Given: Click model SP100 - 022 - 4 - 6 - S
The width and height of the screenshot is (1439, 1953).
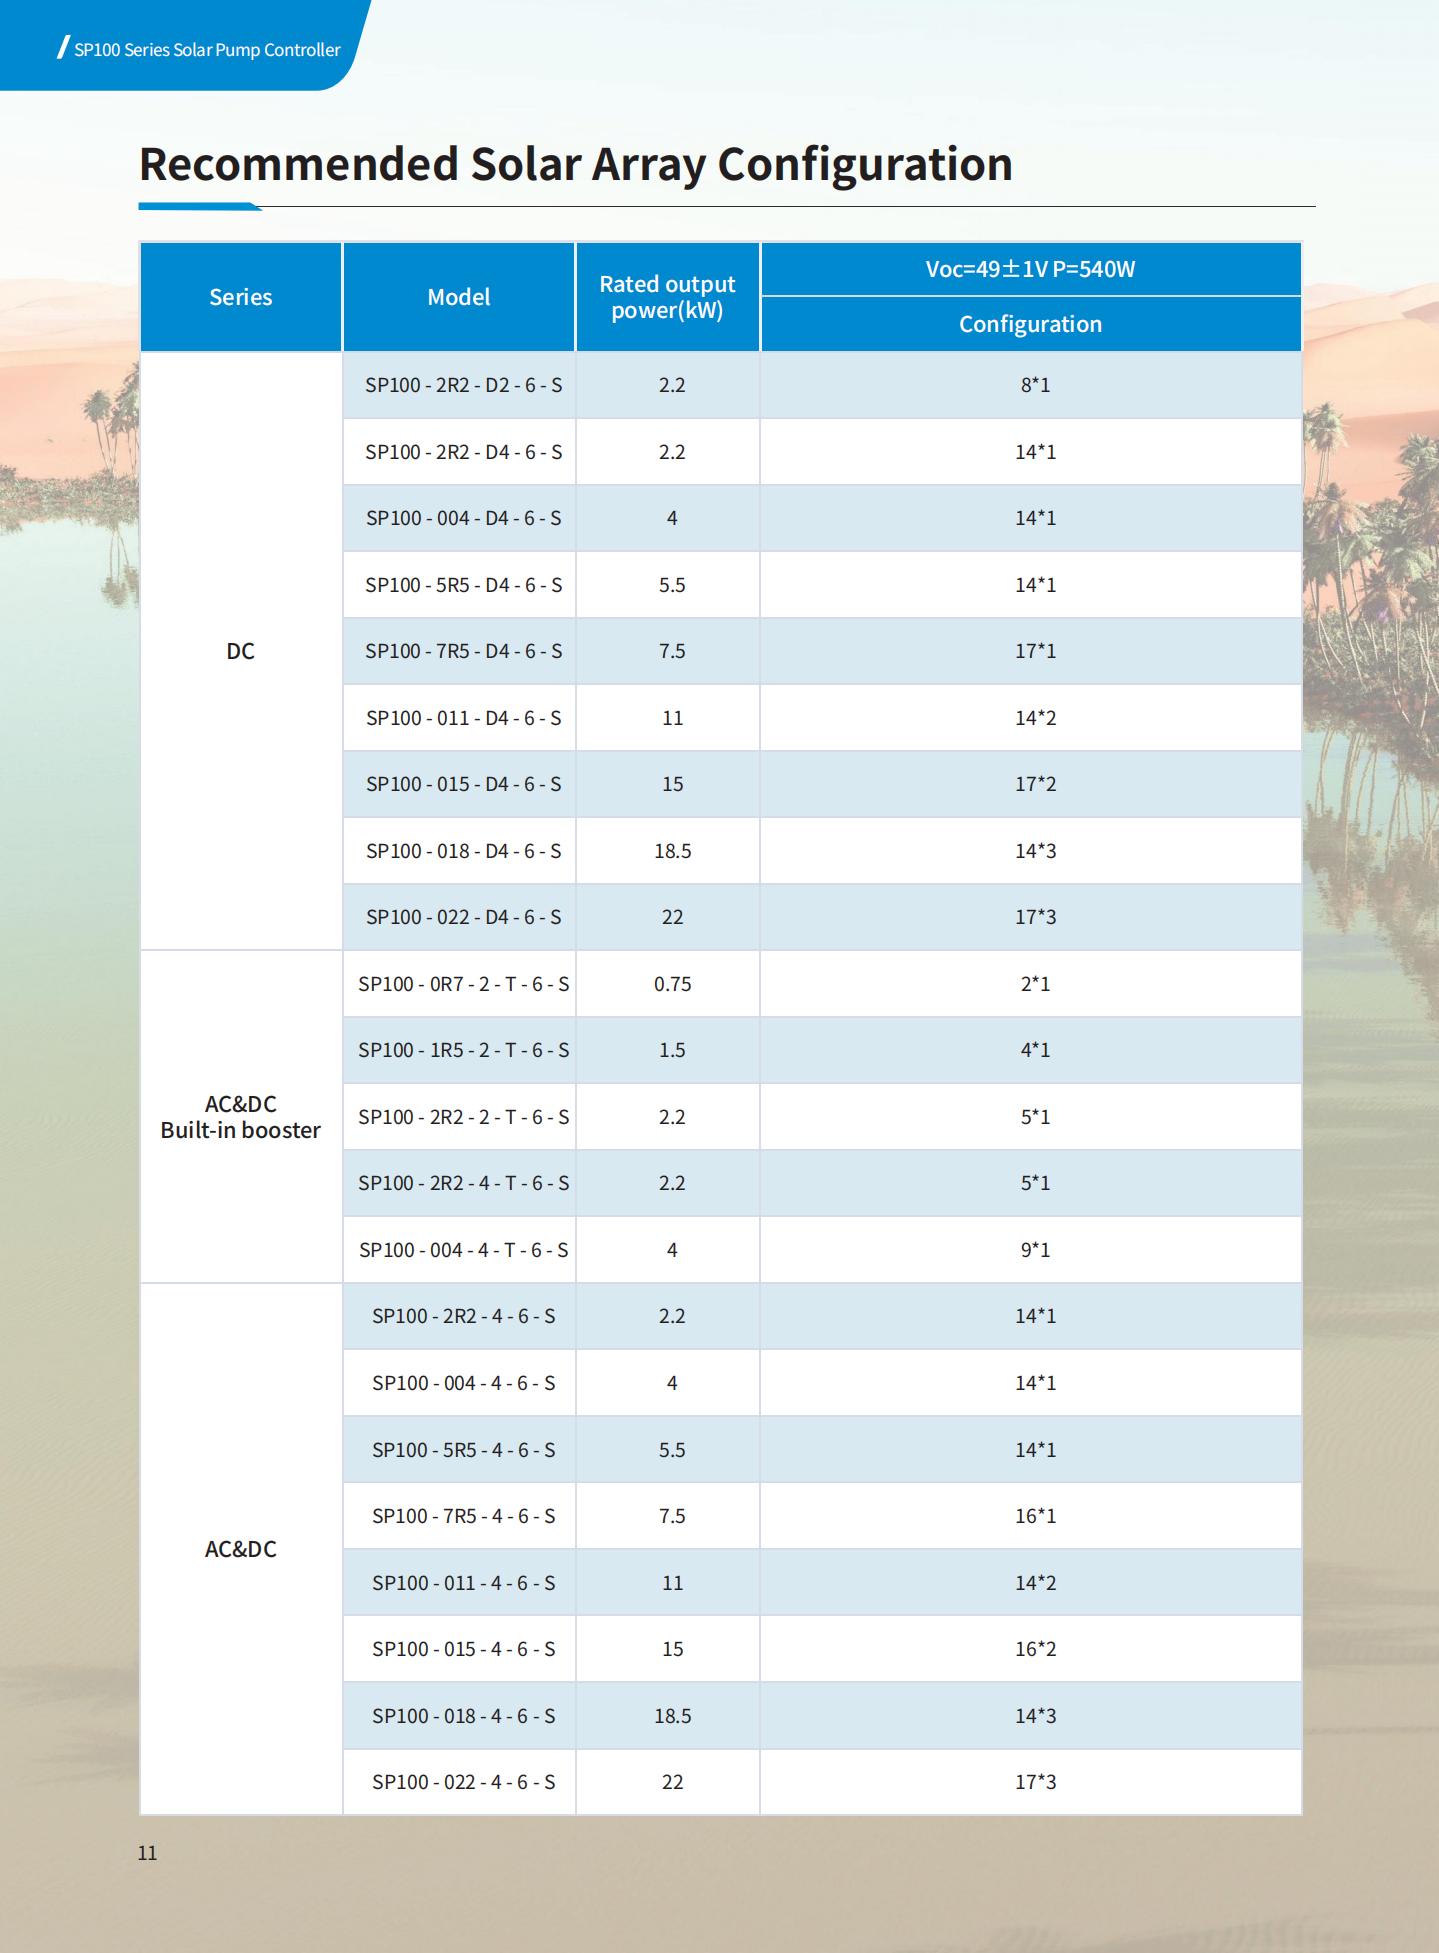Looking at the screenshot, I should pos(463,1782).
